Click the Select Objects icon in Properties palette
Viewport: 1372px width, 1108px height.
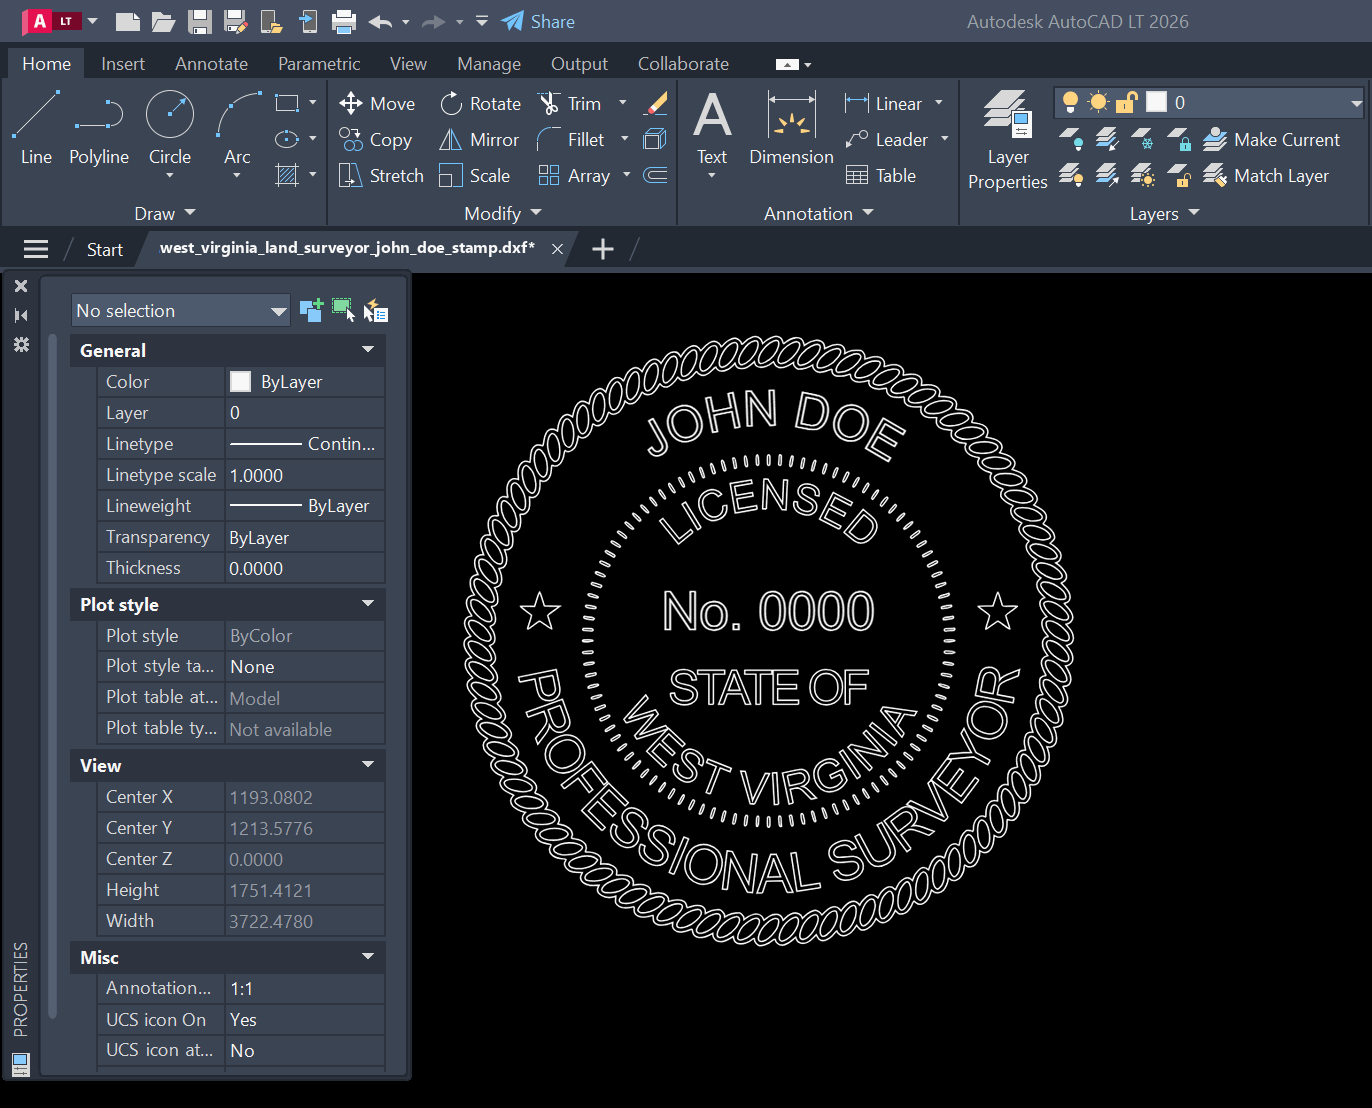(343, 310)
